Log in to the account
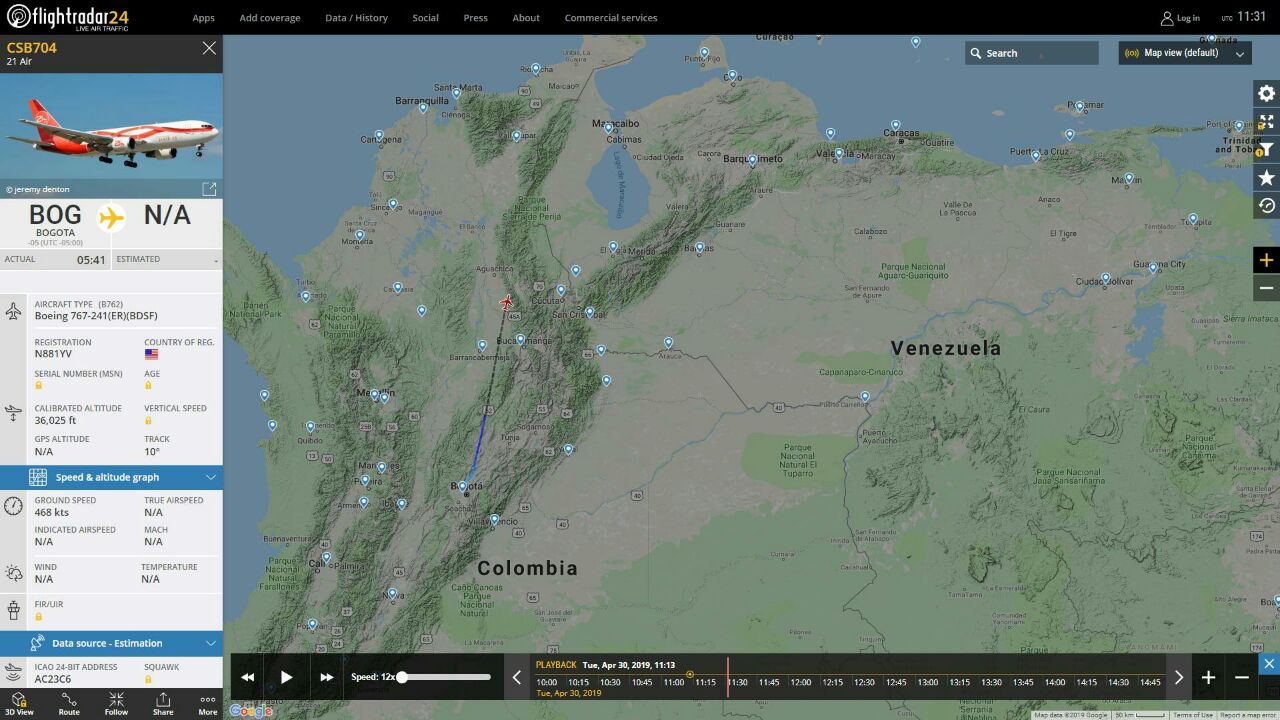The height and width of the screenshot is (720, 1280). pos(1180,18)
